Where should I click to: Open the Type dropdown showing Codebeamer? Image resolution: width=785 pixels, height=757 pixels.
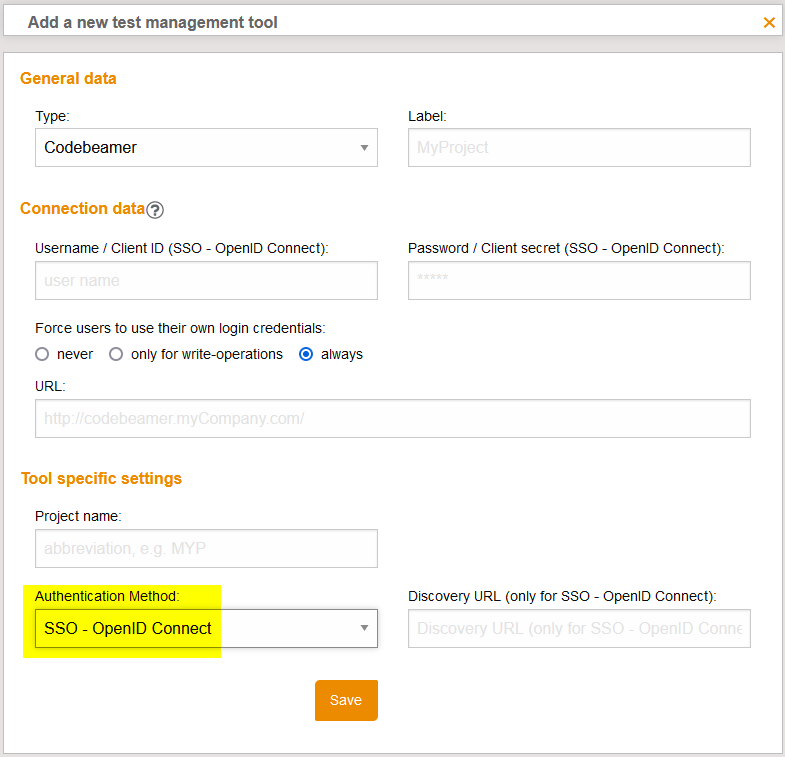[x=206, y=148]
